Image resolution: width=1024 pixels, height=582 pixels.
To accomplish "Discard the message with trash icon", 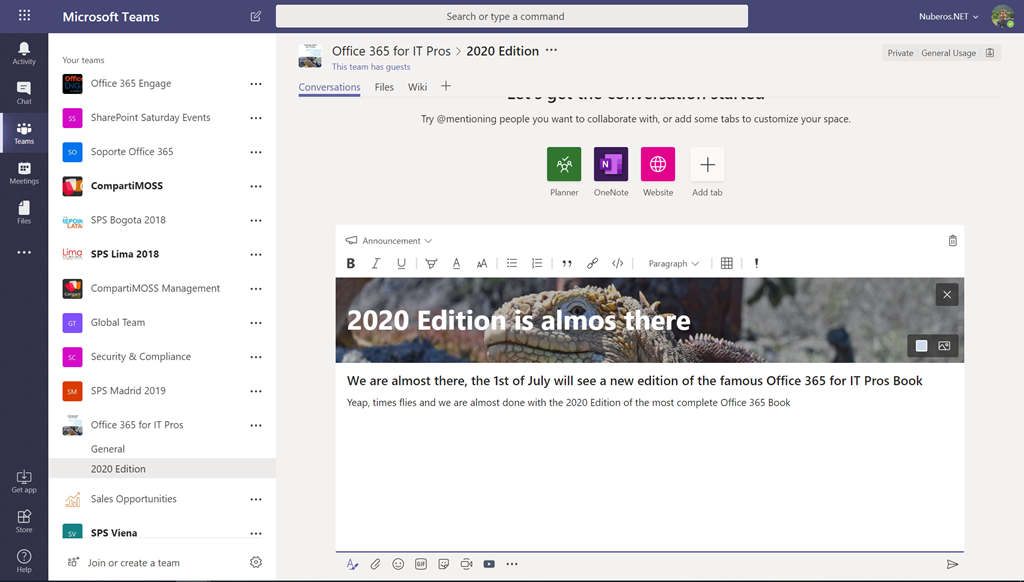I will (953, 240).
